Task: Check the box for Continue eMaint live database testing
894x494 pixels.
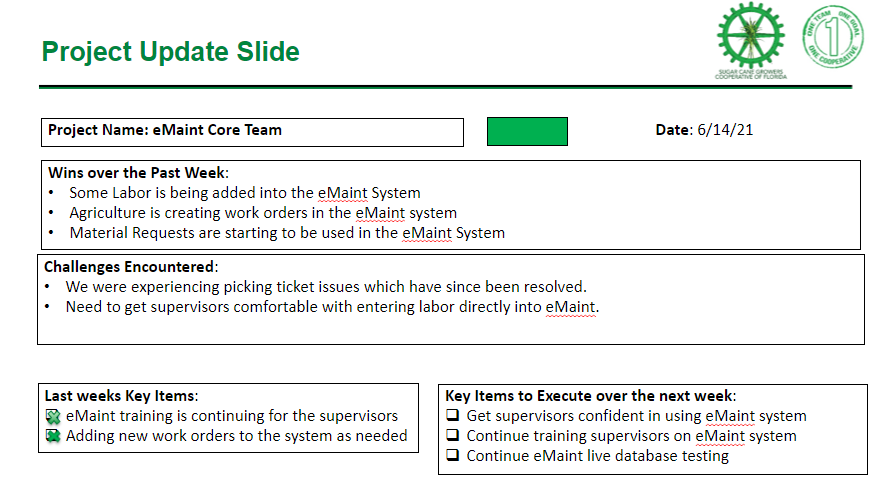Action: click(x=453, y=455)
